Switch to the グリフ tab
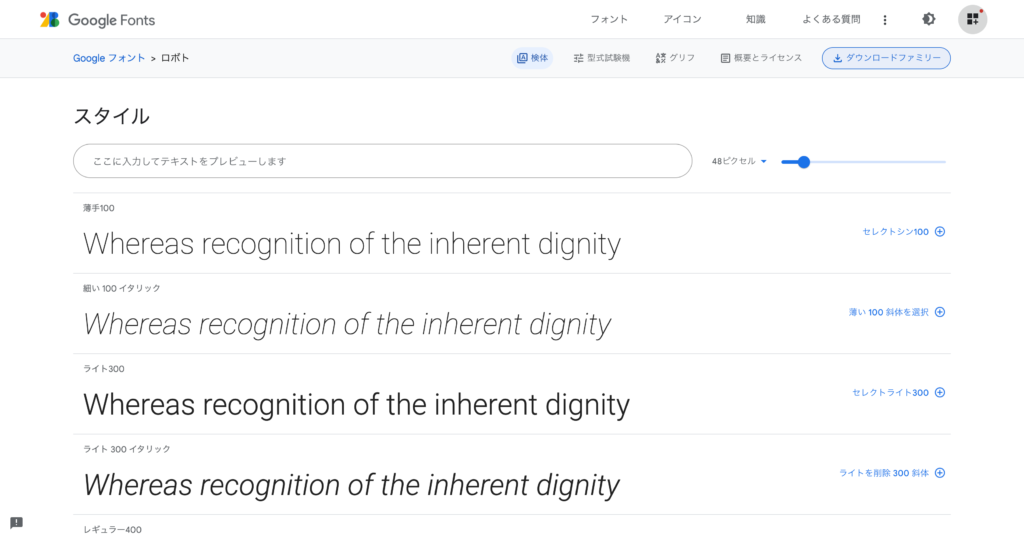Viewport: 1024px width, 538px height. point(675,58)
